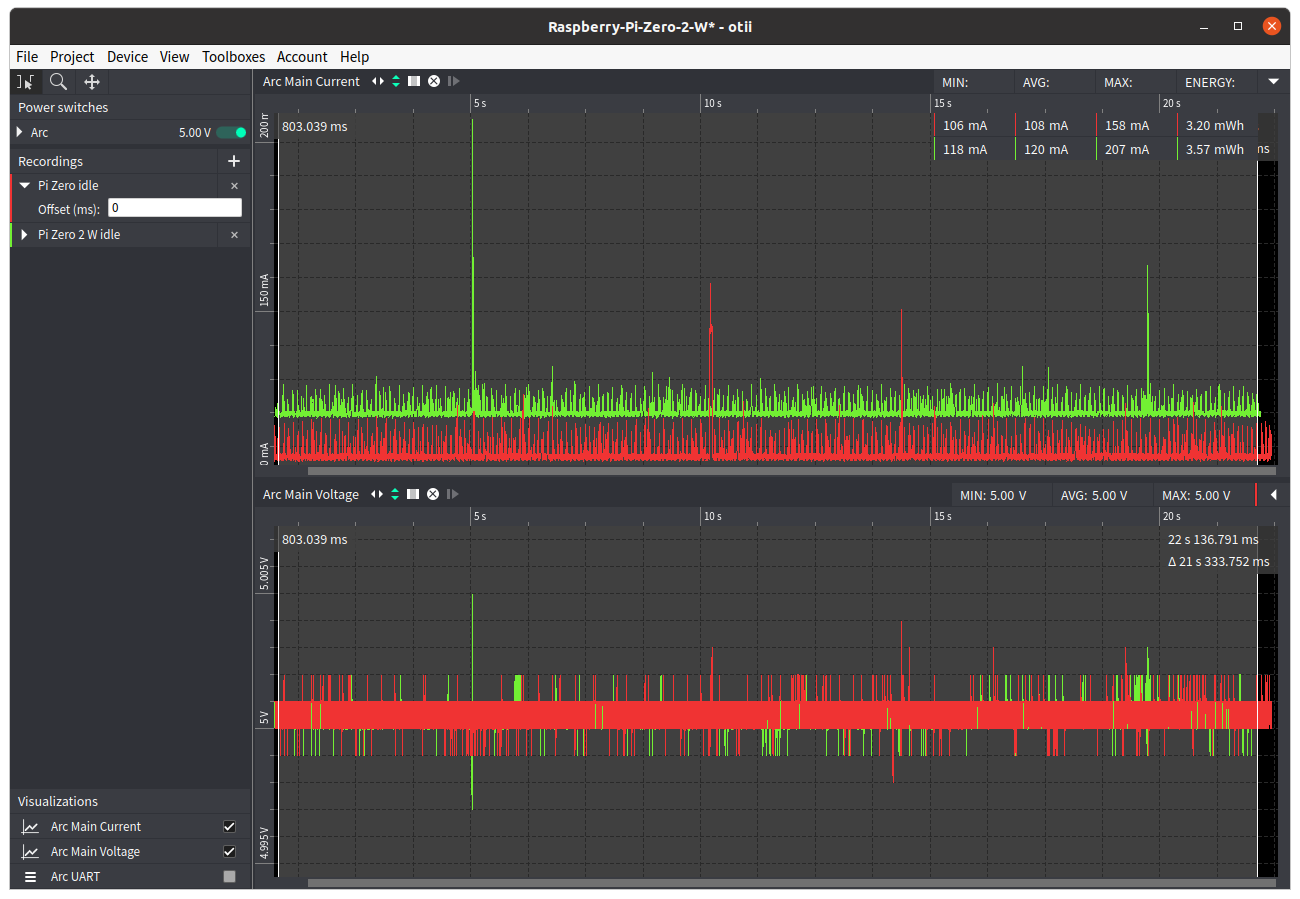Click the 10 s marker on current timeline
This screenshot has height=899, width=1300.
pyautogui.click(x=712, y=104)
